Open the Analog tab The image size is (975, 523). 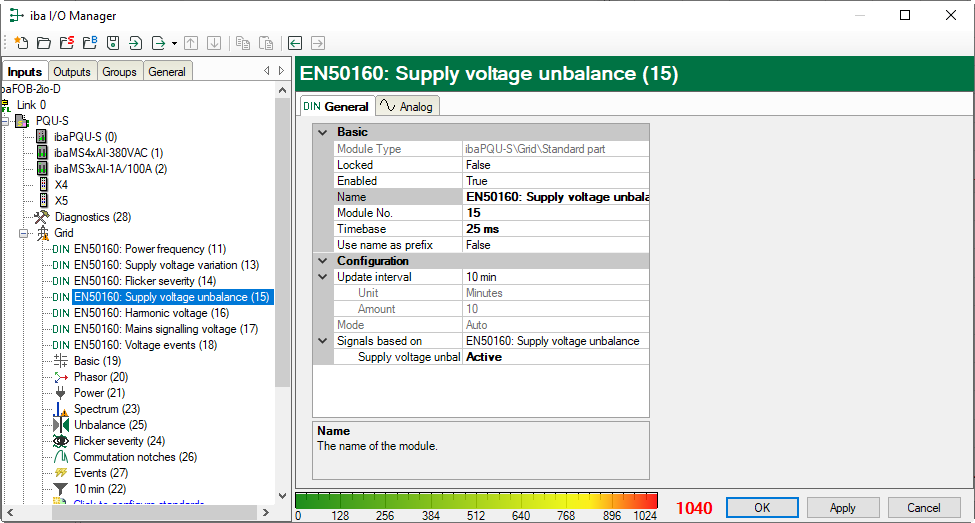(407, 106)
